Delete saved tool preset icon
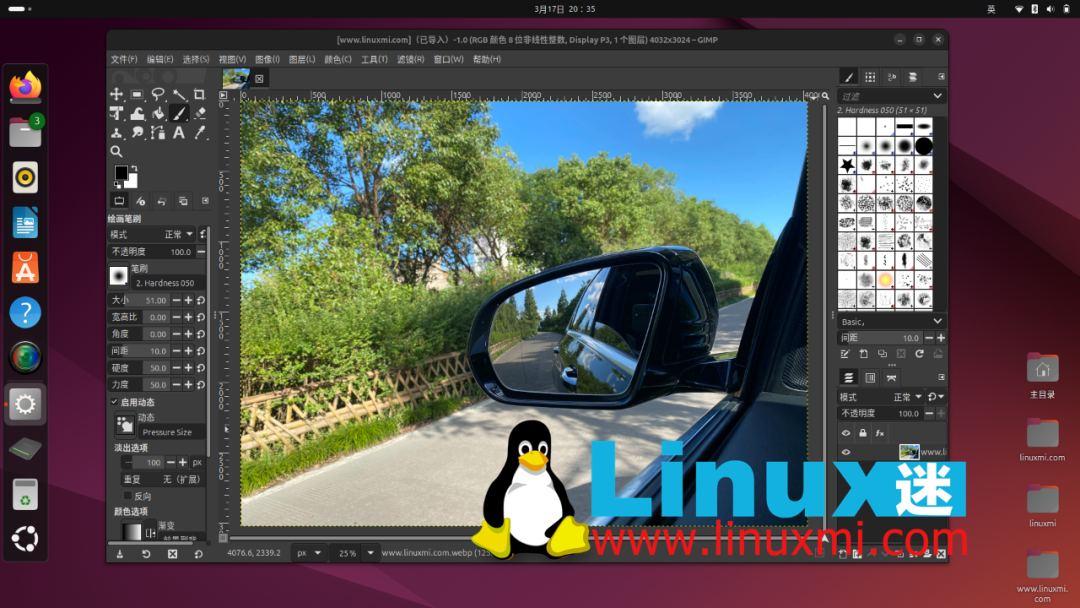Viewport: 1080px width, 608px height. coord(172,554)
